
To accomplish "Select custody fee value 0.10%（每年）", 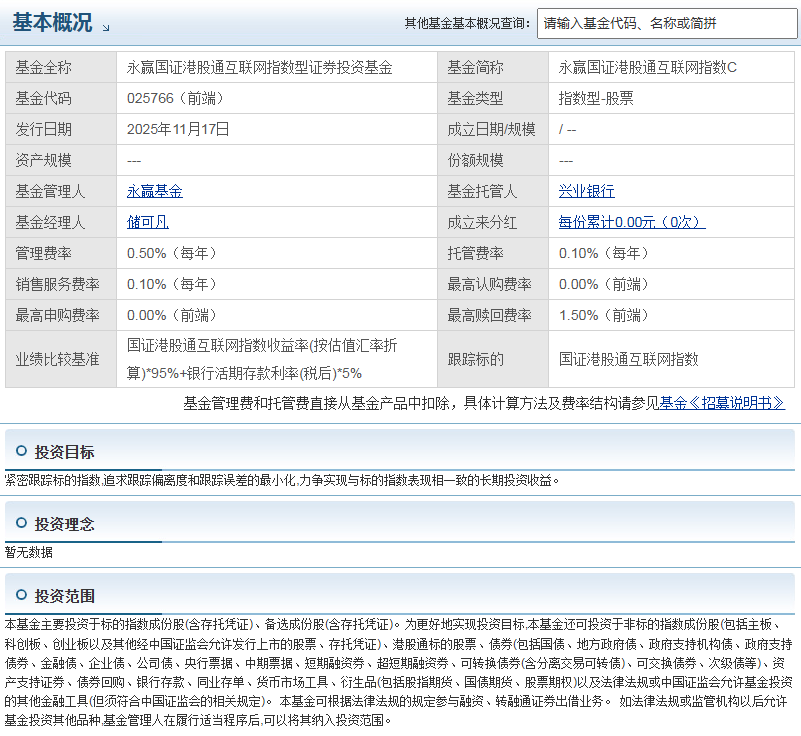I will pos(604,253).
